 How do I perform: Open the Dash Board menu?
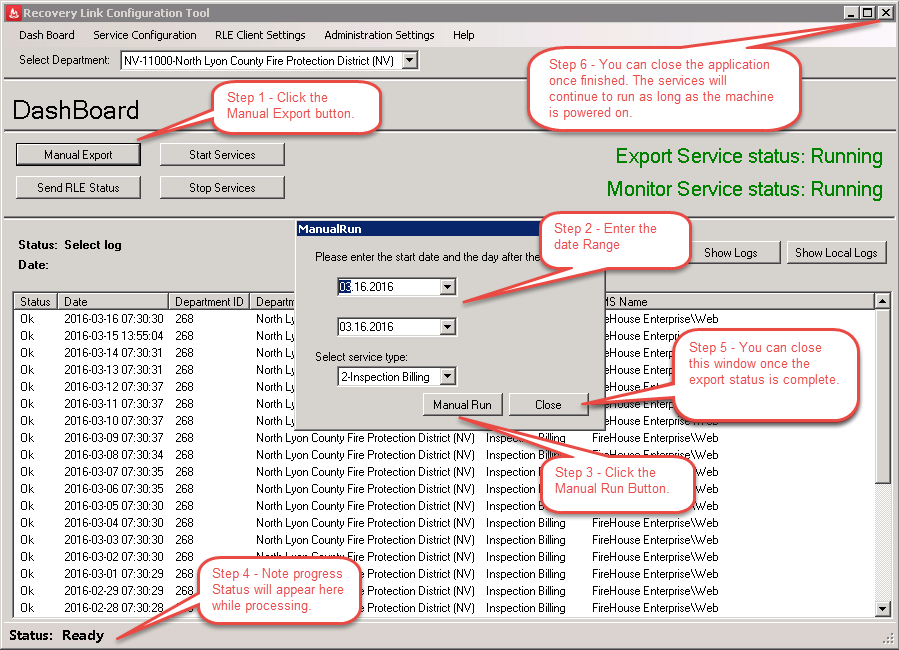pyautogui.click(x=47, y=35)
